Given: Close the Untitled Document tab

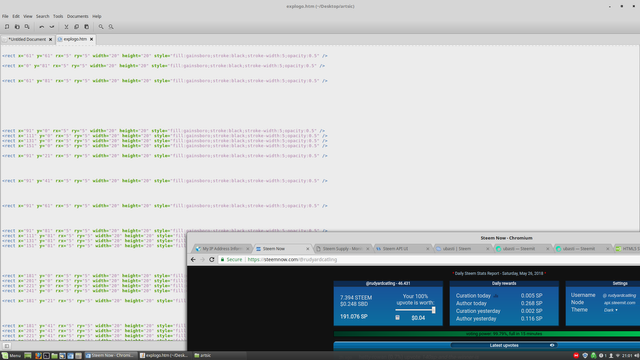Looking at the screenshot, I should [51, 40].
